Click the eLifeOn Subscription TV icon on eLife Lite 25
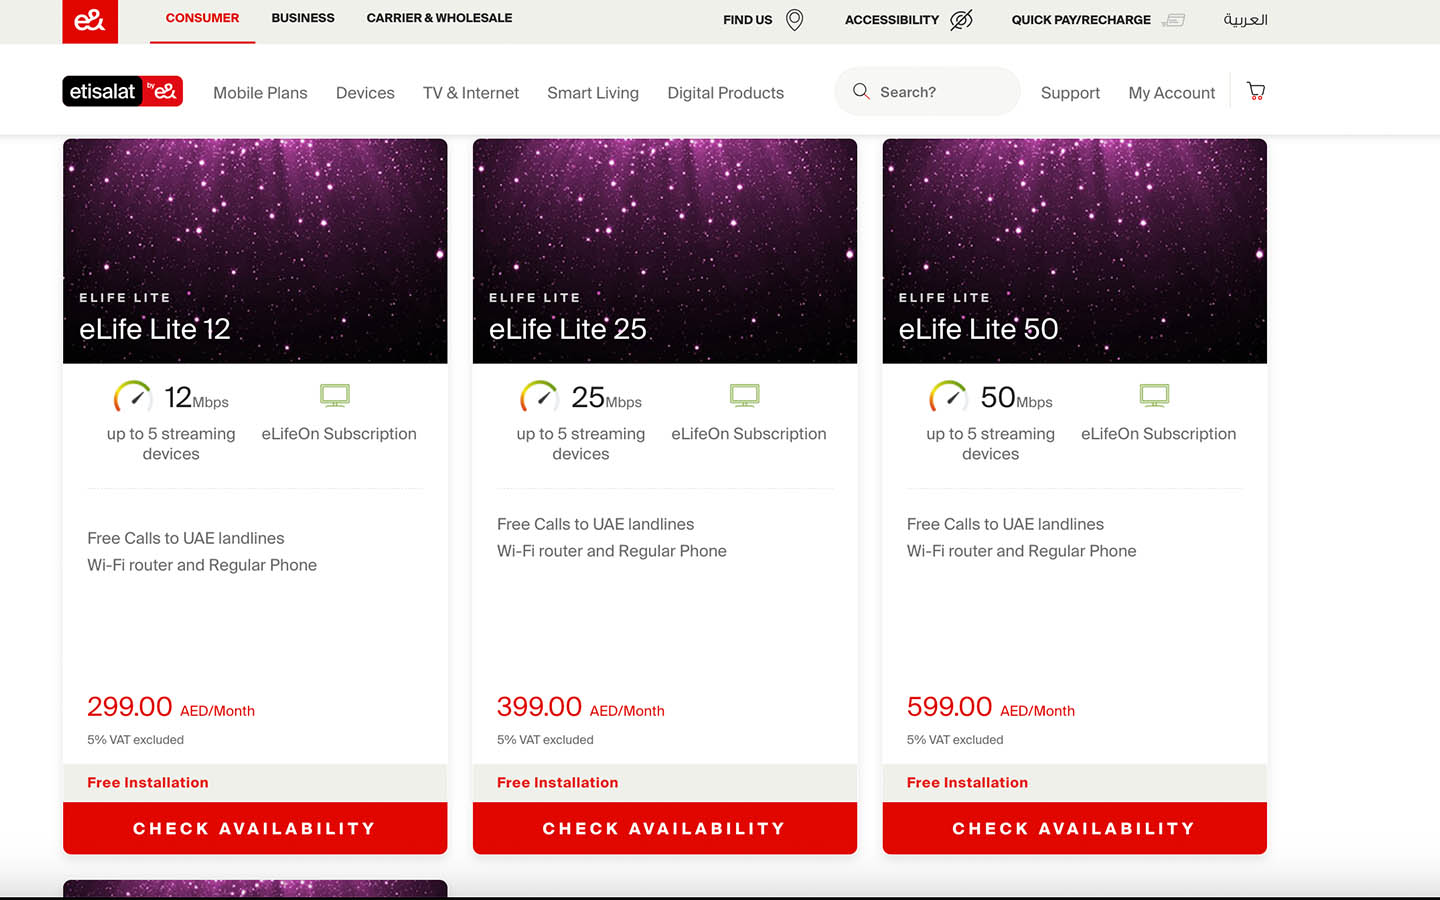Screen dimensions: 1440x900 [x=744, y=395]
